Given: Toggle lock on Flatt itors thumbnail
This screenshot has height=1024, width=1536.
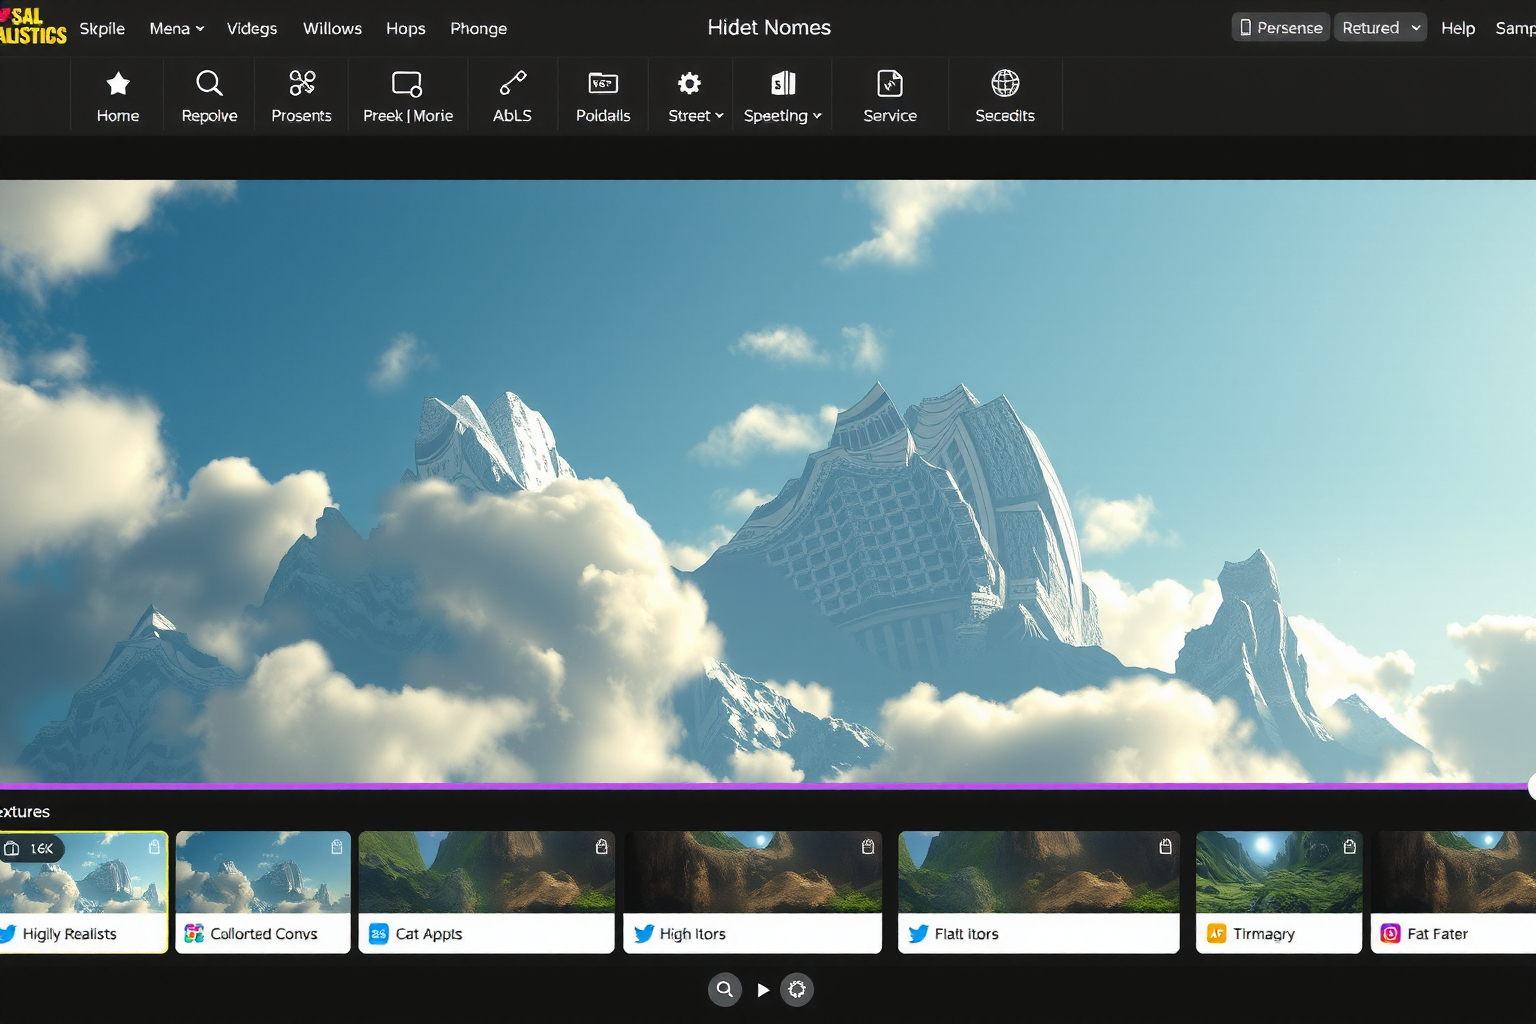Looking at the screenshot, I should coord(1165,847).
